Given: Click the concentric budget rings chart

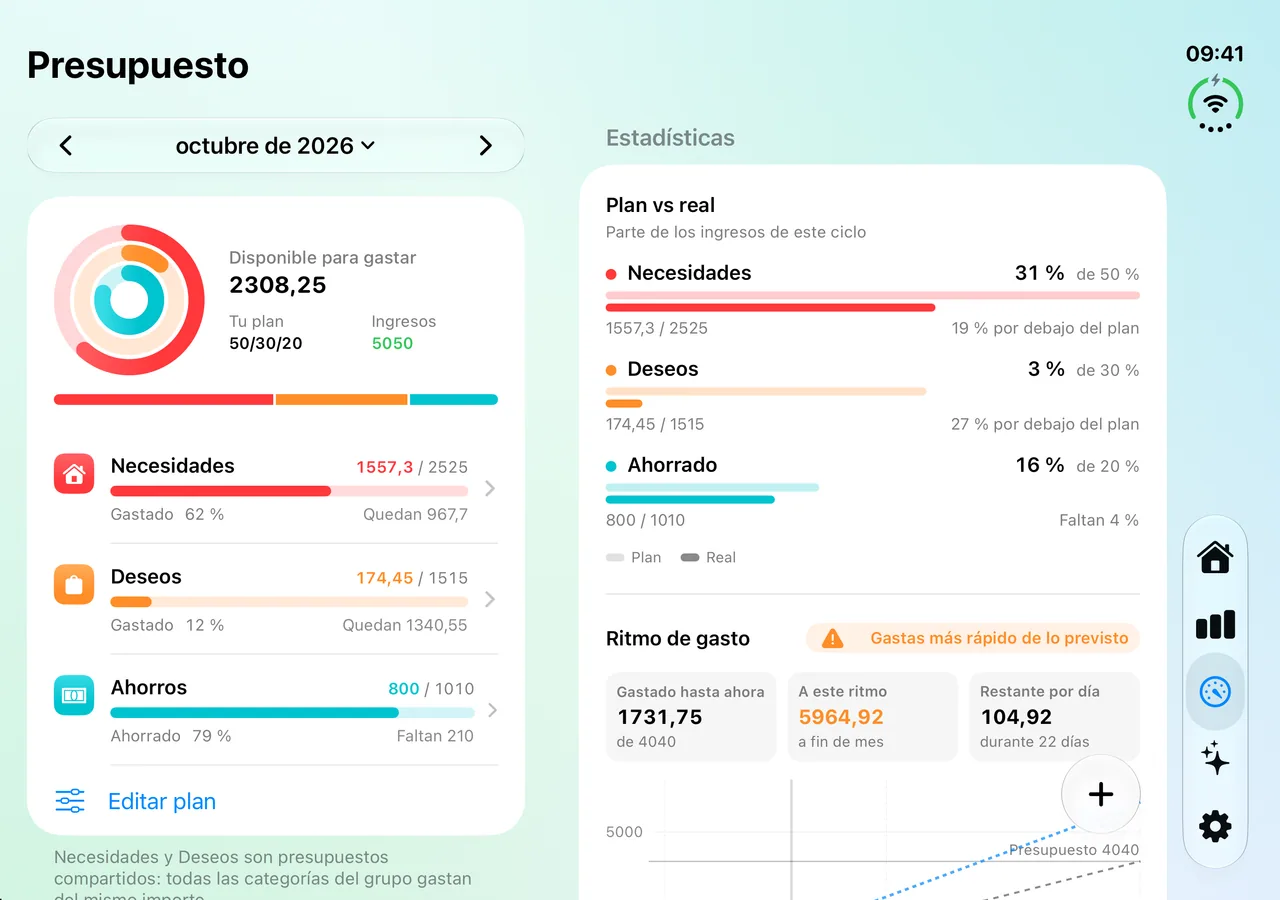Looking at the screenshot, I should pos(129,300).
